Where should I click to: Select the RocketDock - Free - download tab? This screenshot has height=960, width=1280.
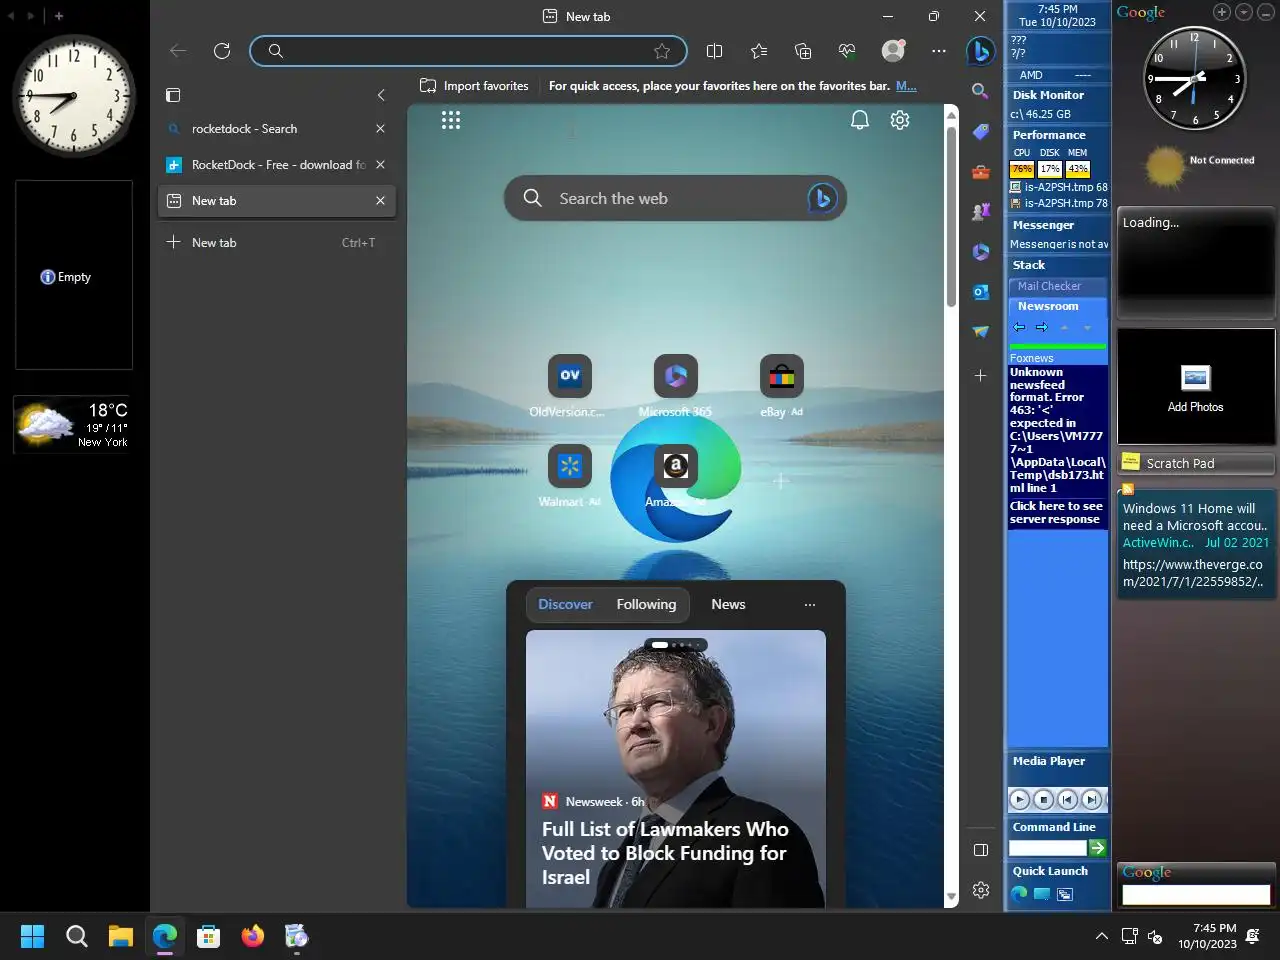[264, 165]
